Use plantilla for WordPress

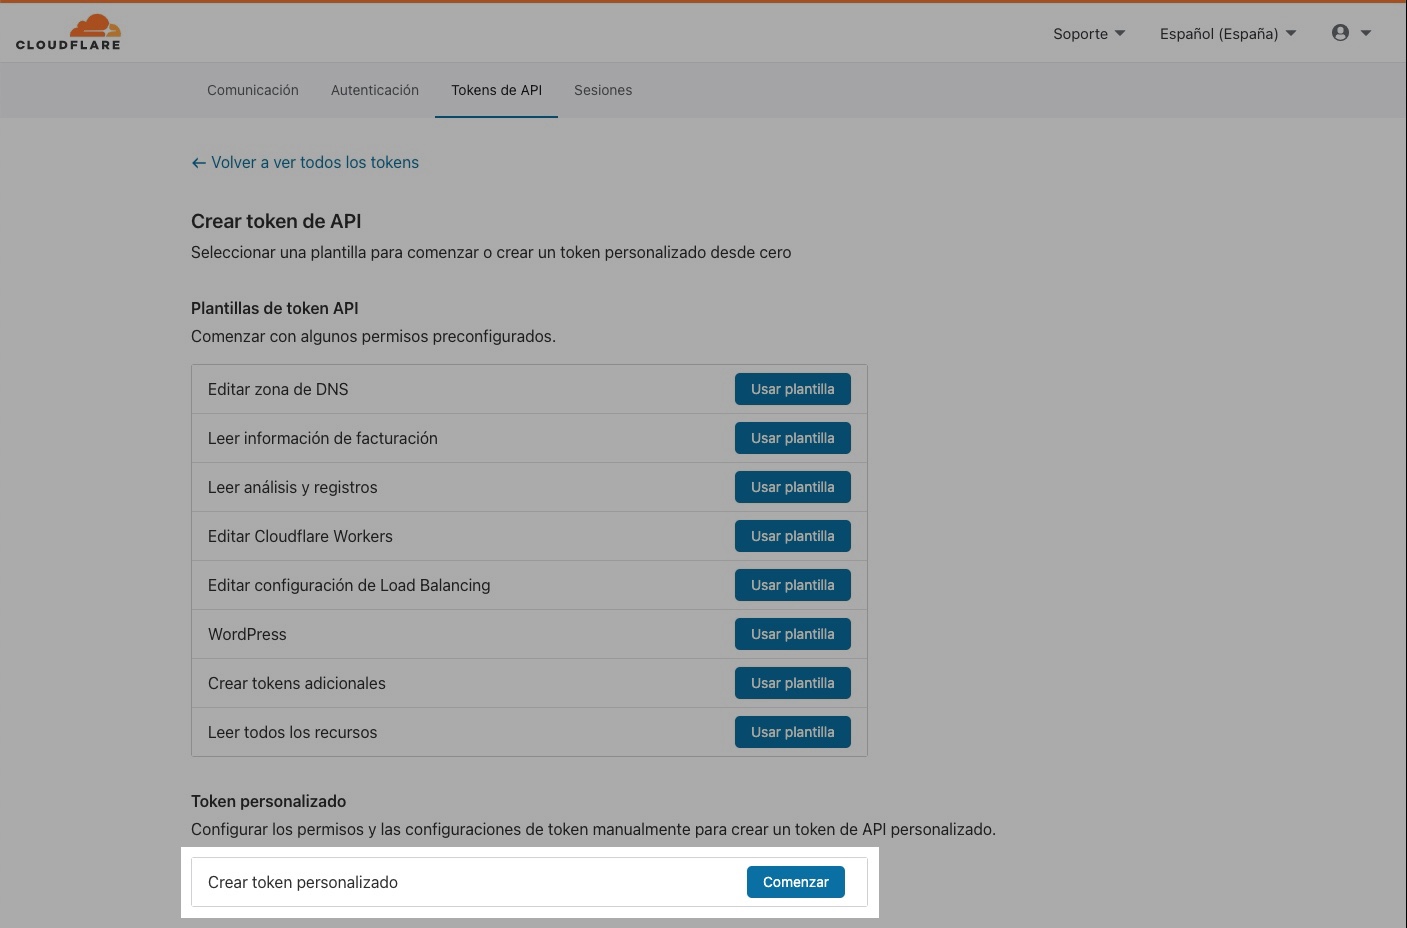click(x=792, y=634)
